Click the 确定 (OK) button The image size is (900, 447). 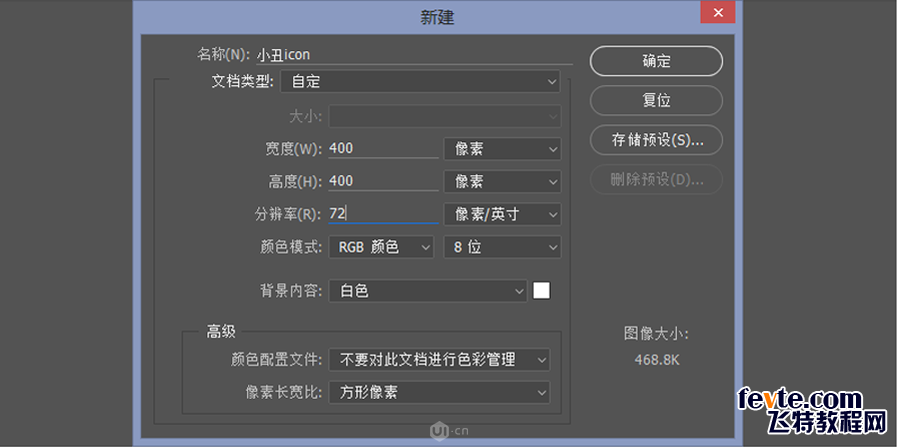point(656,61)
